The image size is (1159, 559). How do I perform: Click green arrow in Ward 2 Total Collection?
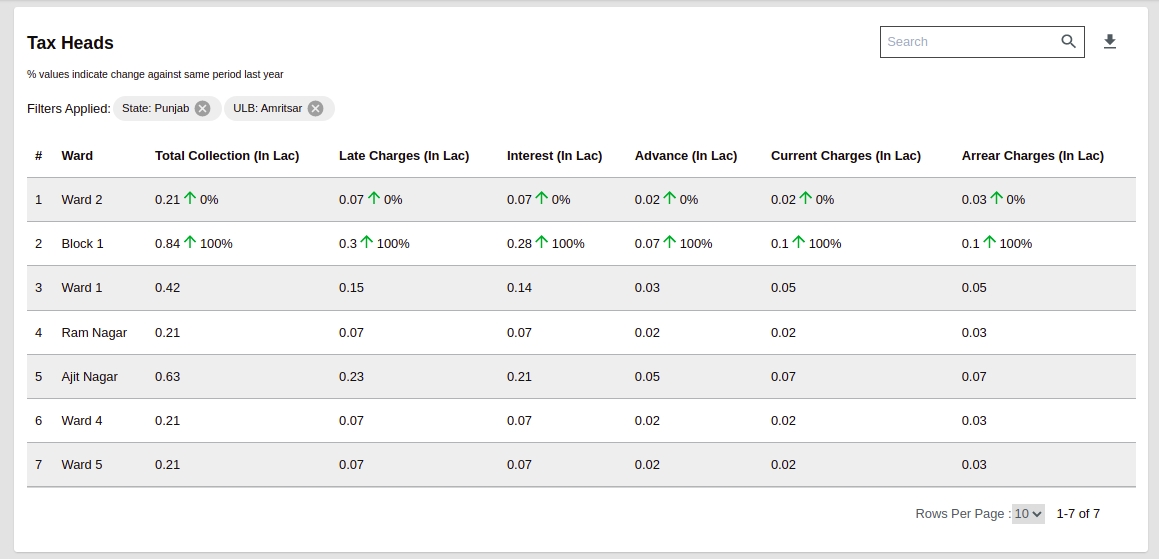(x=190, y=199)
